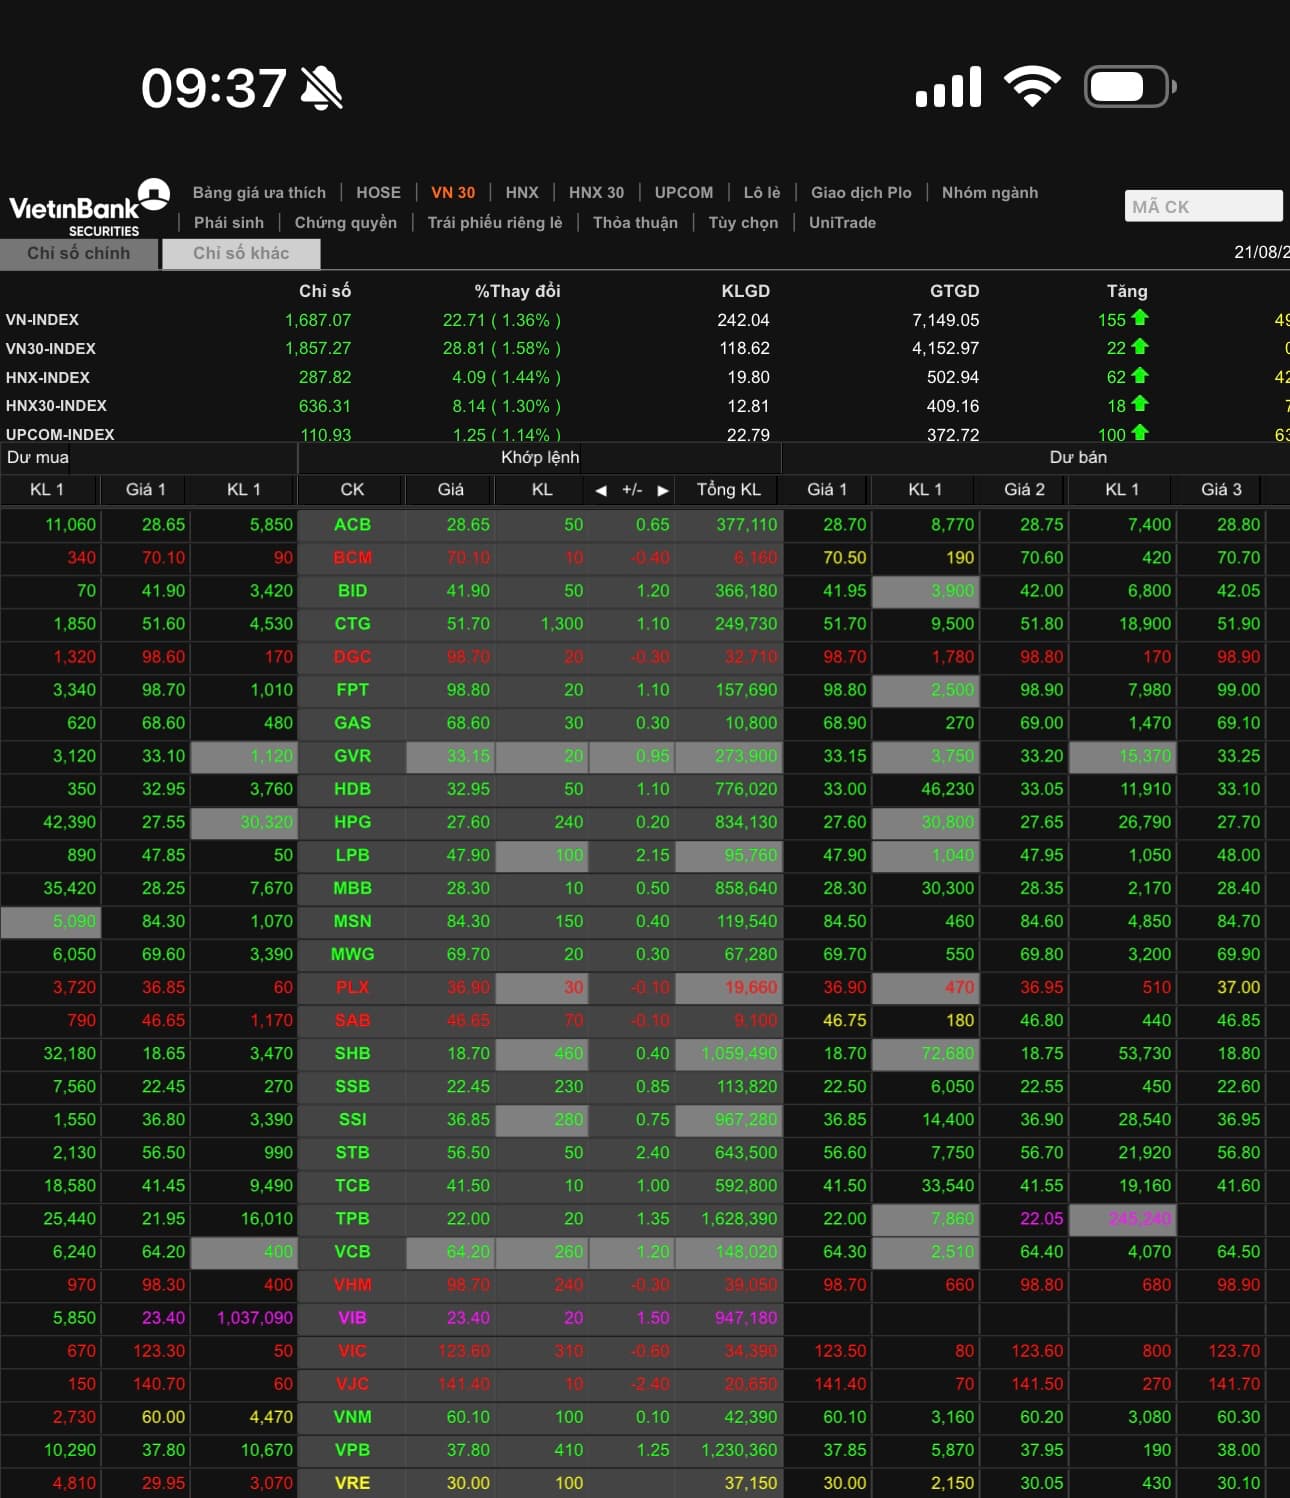Image resolution: width=1290 pixels, height=1498 pixels.
Task: Open the HPG stock ticker
Action: click(x=352, y=822)
